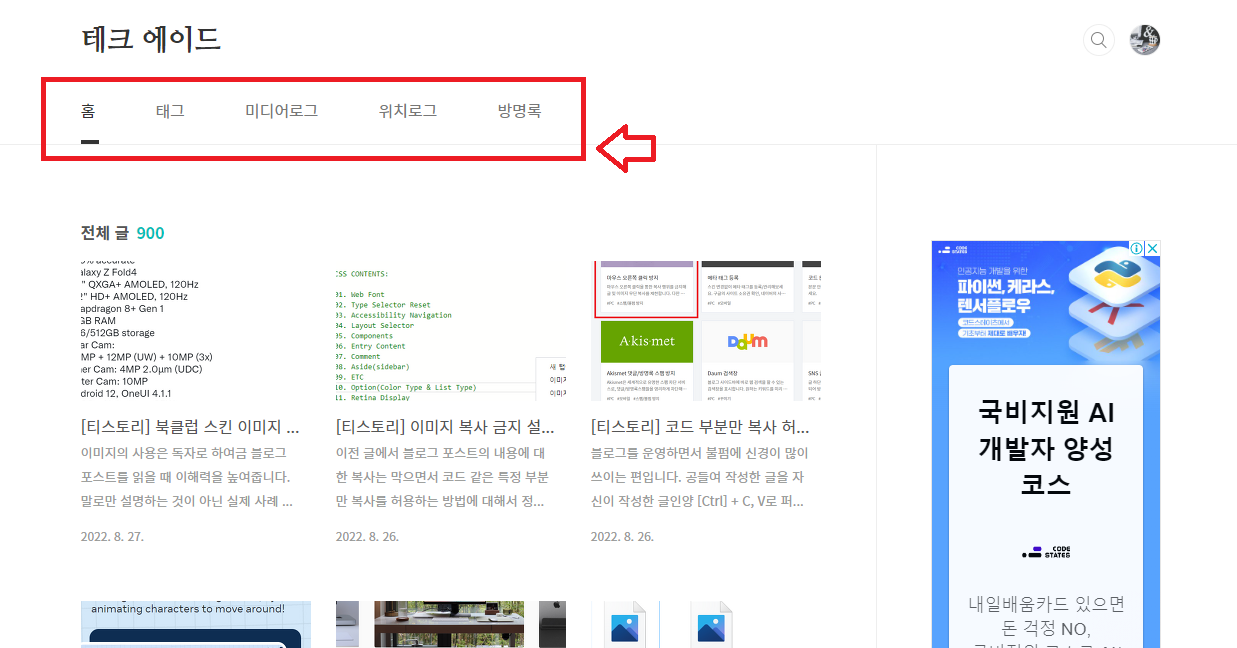Click excerpt starting 이전 글에서 블로그 포스트의

pyautogui.click(x=442, y=478)
